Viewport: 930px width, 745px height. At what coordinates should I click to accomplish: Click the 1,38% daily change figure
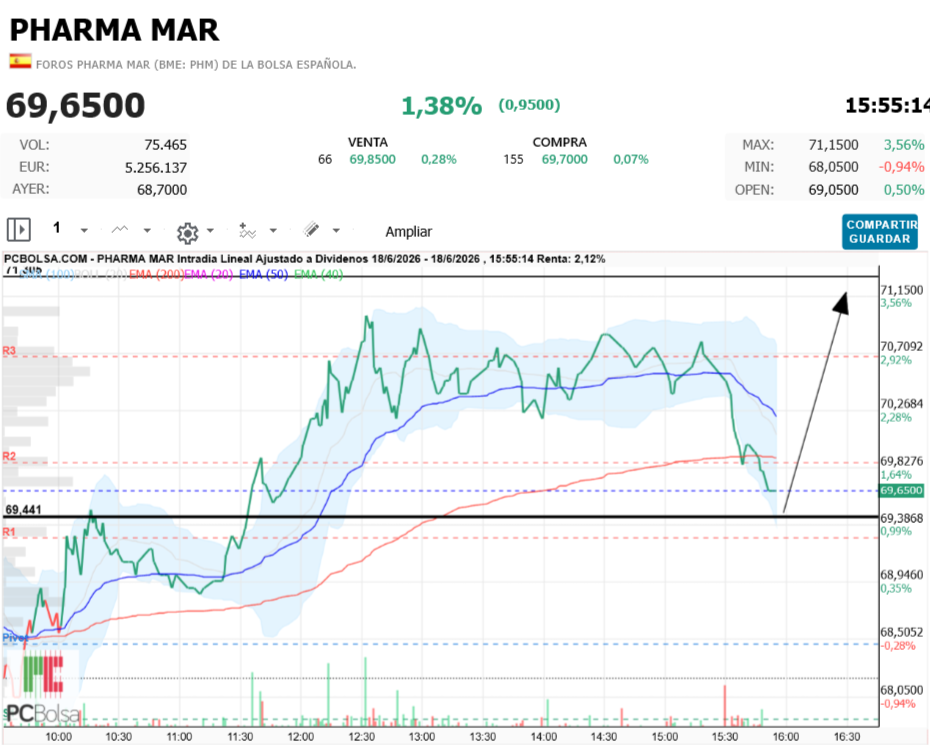[442, 106]
